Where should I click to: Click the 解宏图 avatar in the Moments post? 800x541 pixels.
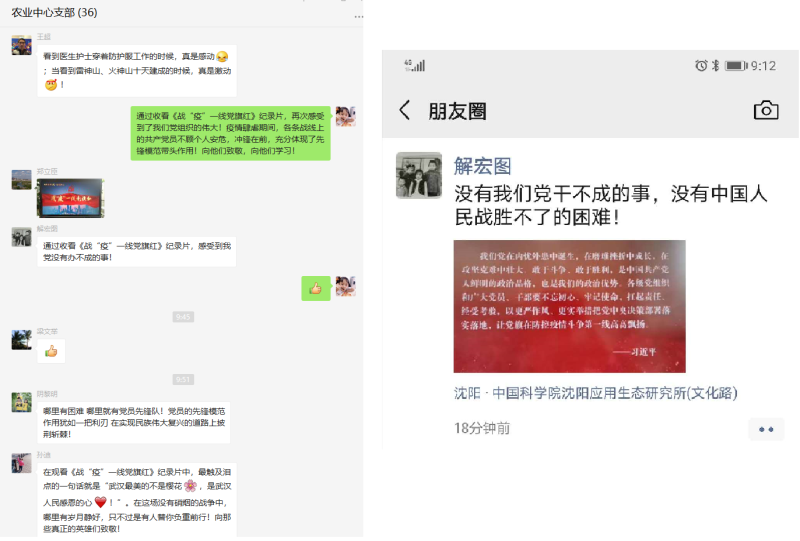click(419, 175)
